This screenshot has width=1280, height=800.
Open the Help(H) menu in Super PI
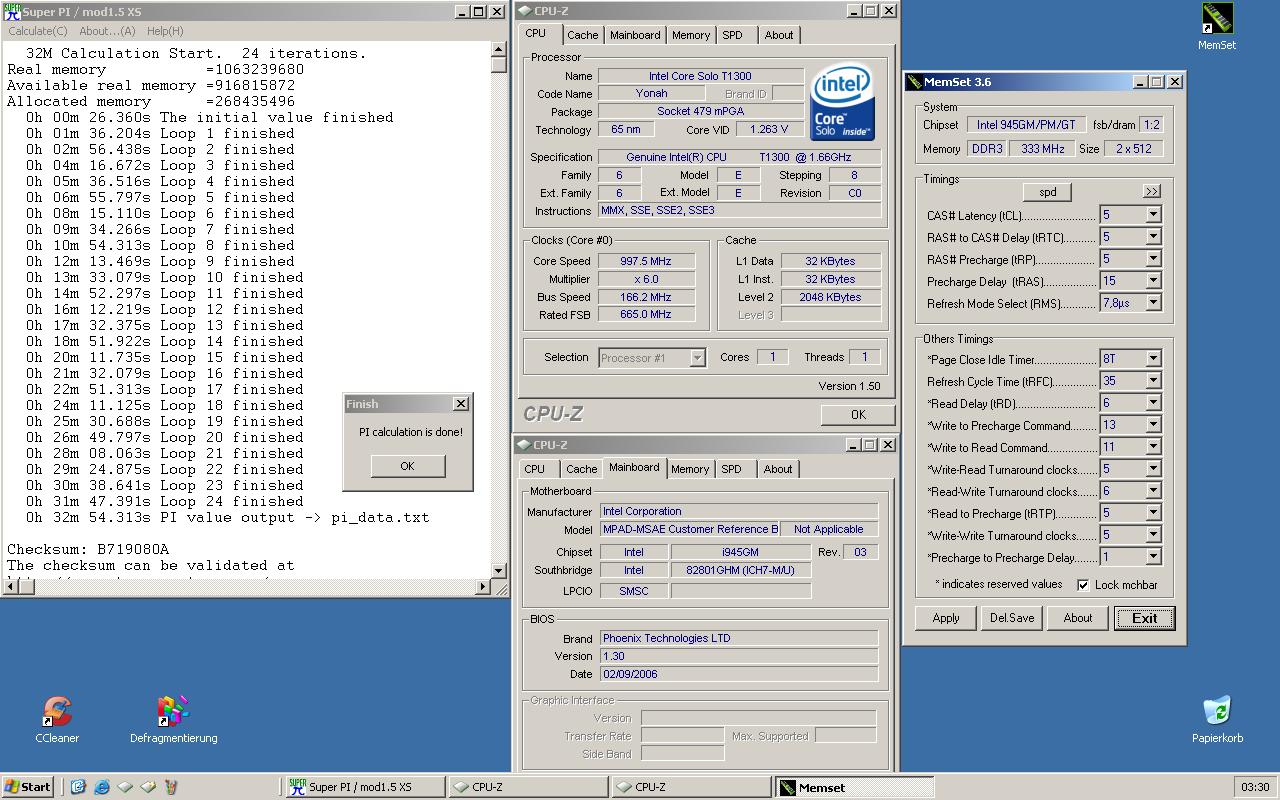click(x=165, y=31)
